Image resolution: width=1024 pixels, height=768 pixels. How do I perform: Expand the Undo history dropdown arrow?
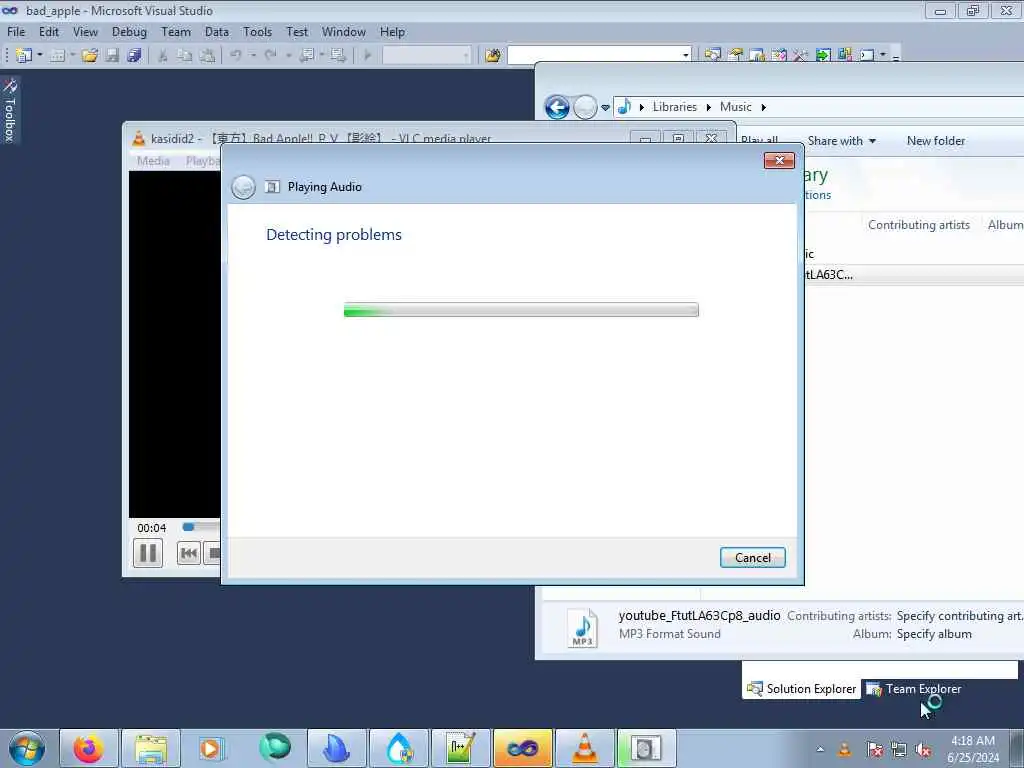(253, 56)
